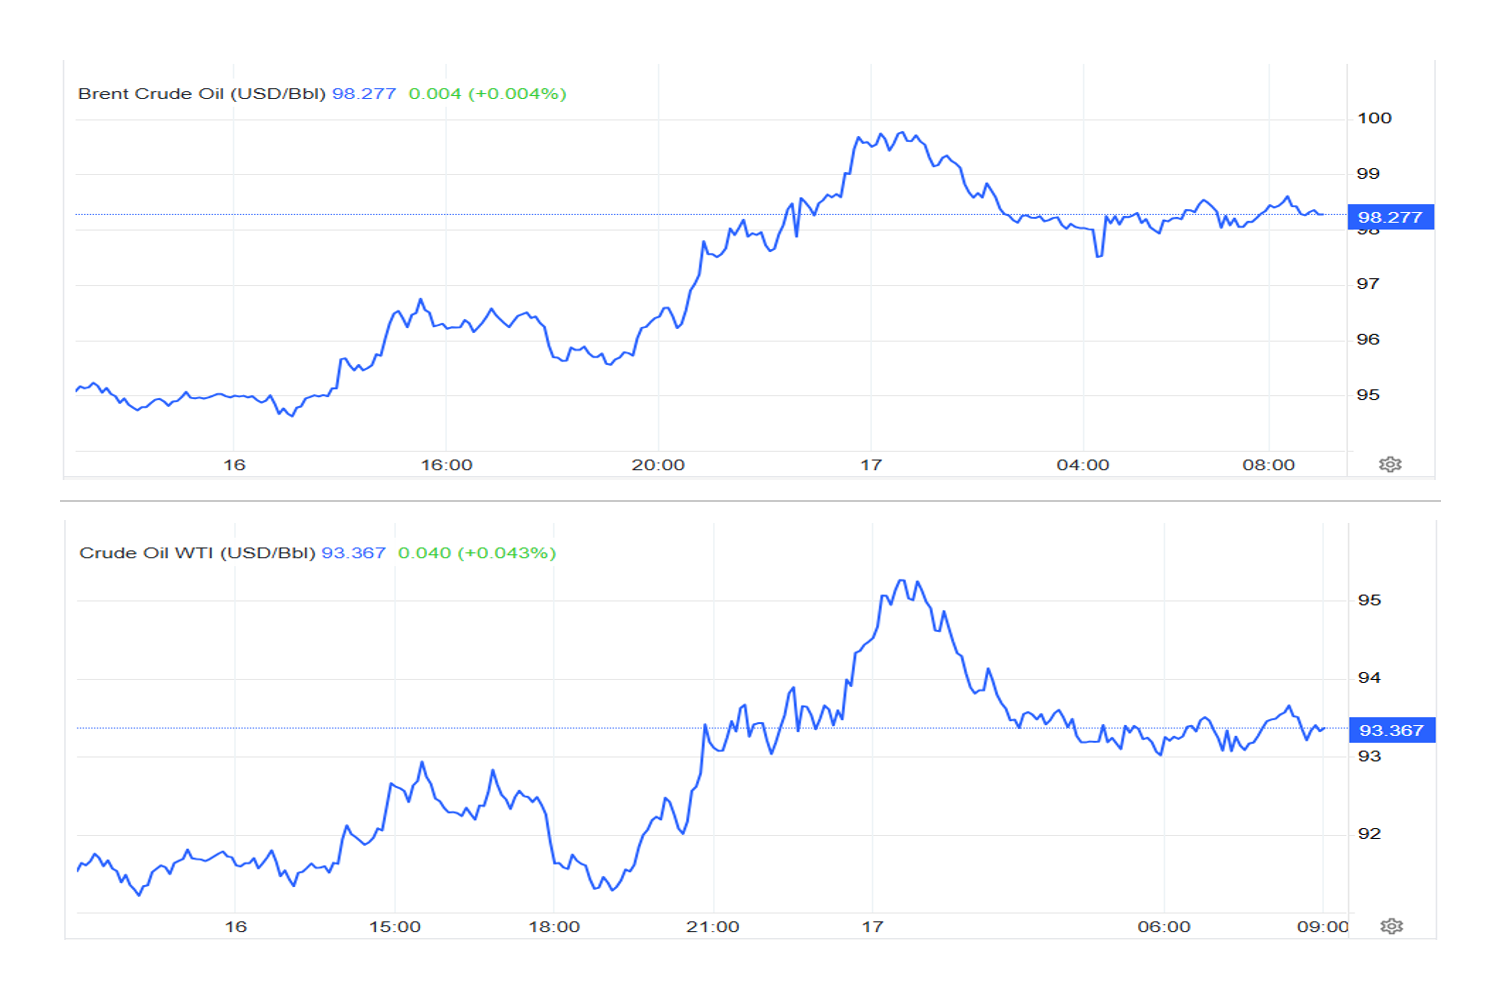Viewport: 1500px width, 1000px height.
Task: Click the 08:00 time label on Brent chart
Action: click(x=1268, y=465)
